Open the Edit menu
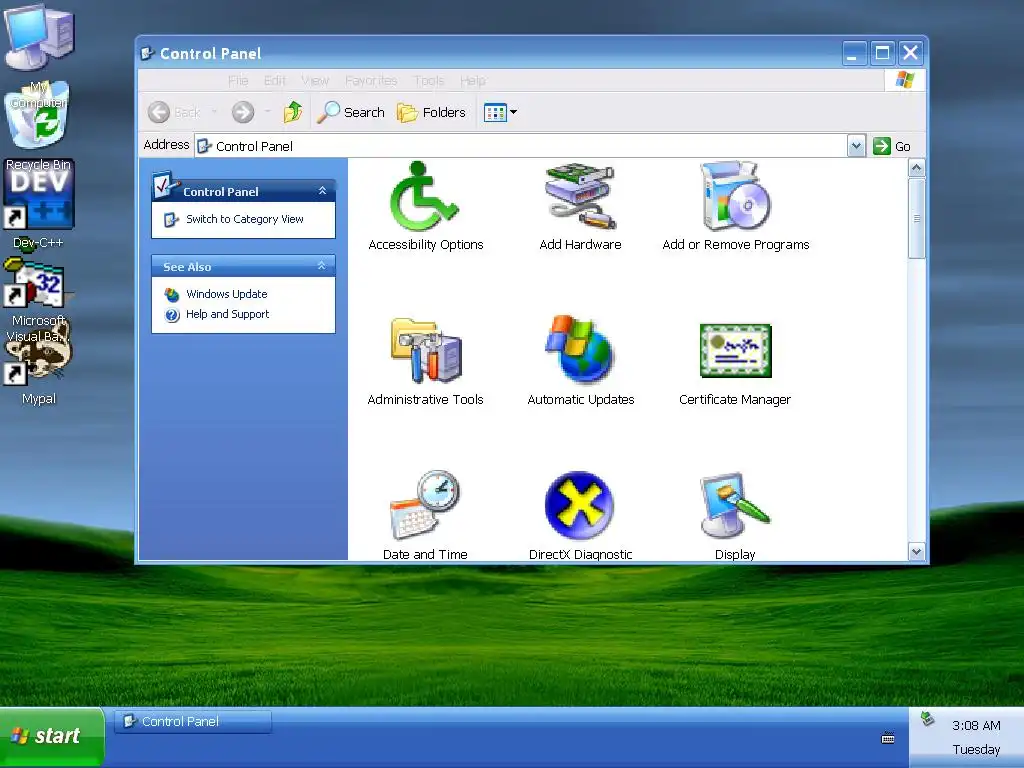The image size is (1024, 768). click(275, 81)
